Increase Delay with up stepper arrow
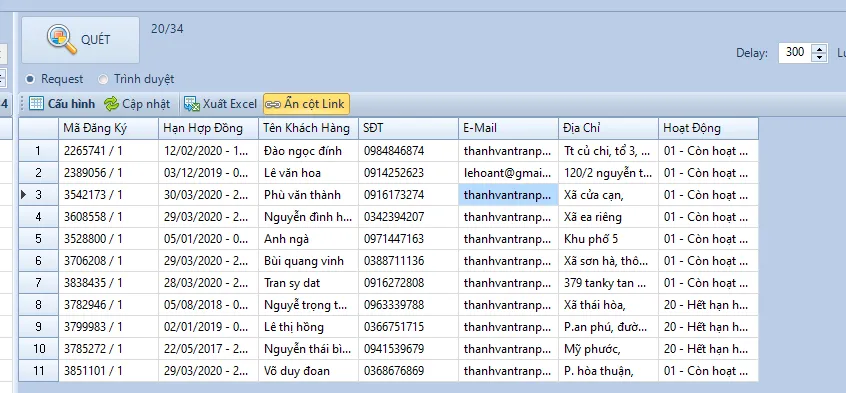846x393 pixels. [x=820, y=48]
